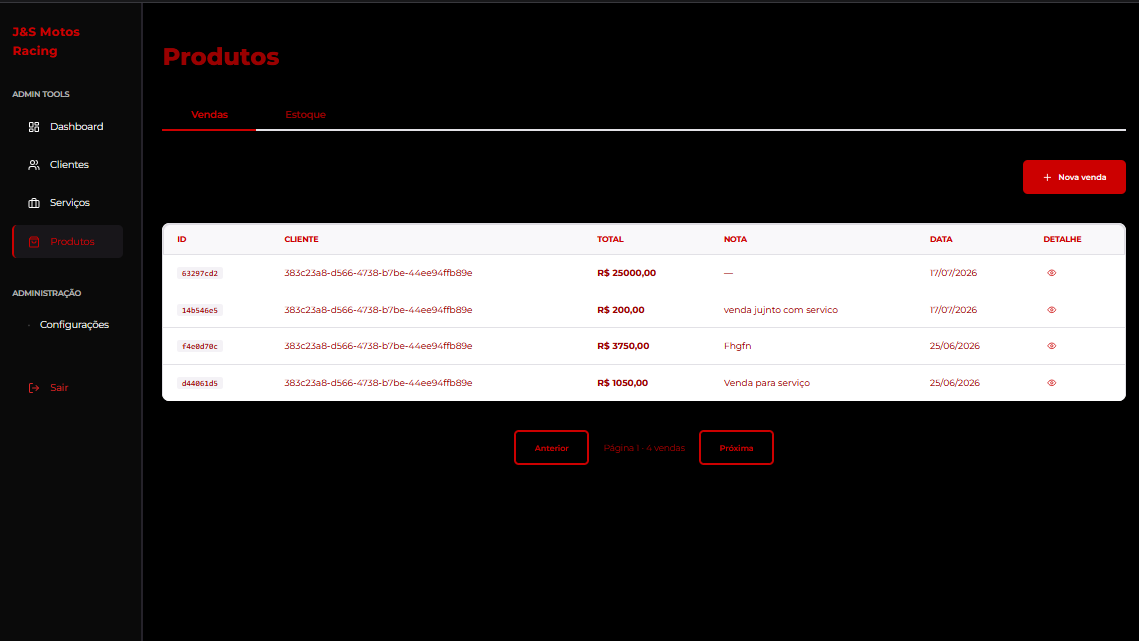Click note 'Fhgfn'
1139x641 pixels.
[737, 346]
